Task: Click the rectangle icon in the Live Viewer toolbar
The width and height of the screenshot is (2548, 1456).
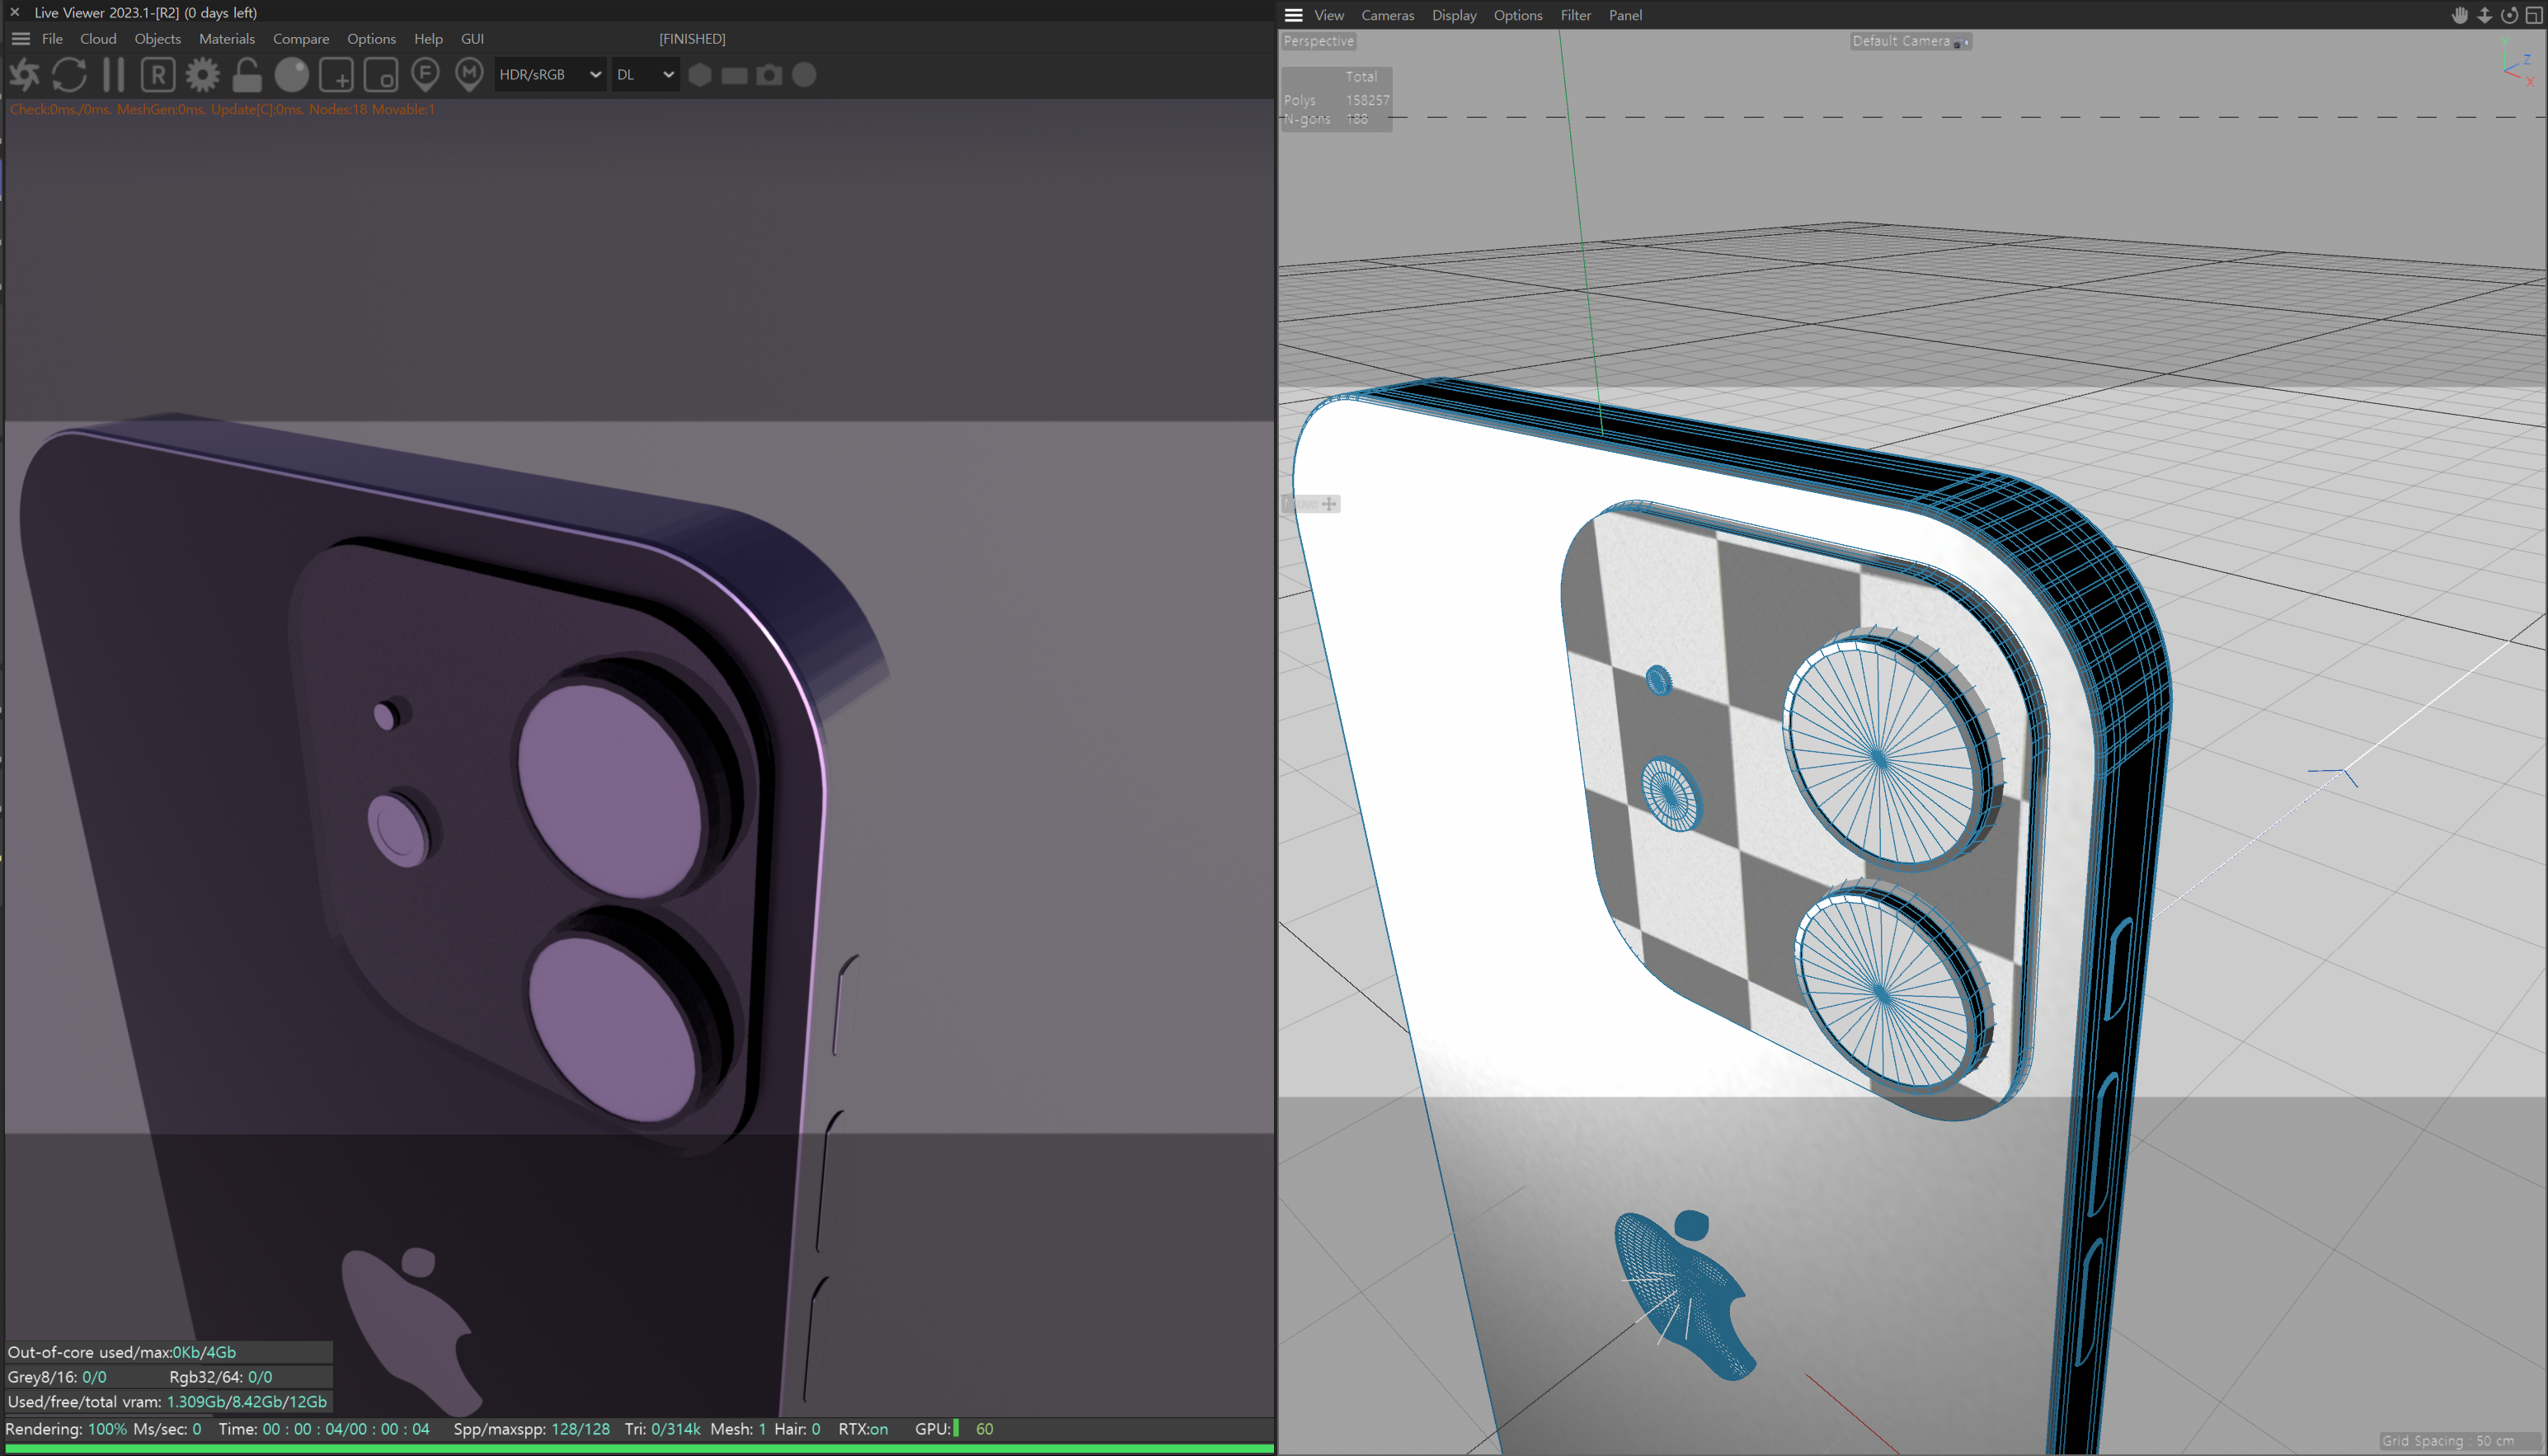Action: pyautogui.click(x=735, y=75)
